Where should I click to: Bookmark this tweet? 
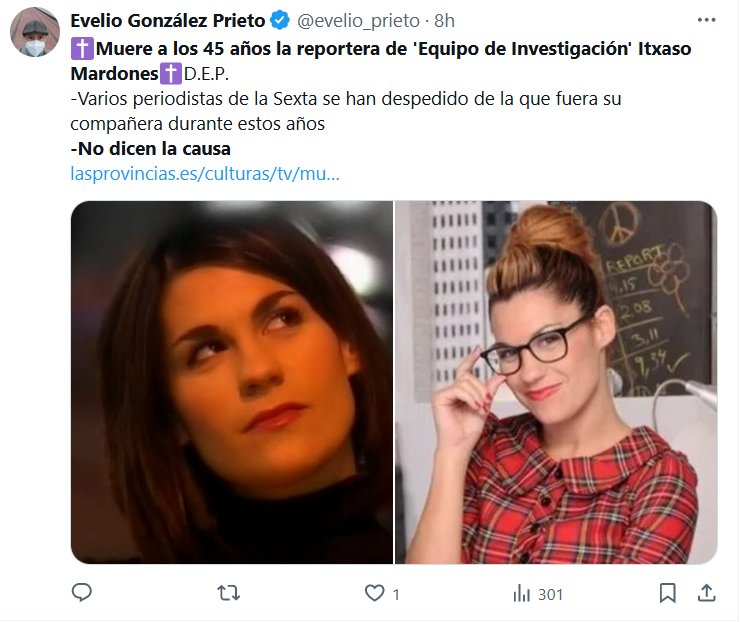[x=667, y=593]
